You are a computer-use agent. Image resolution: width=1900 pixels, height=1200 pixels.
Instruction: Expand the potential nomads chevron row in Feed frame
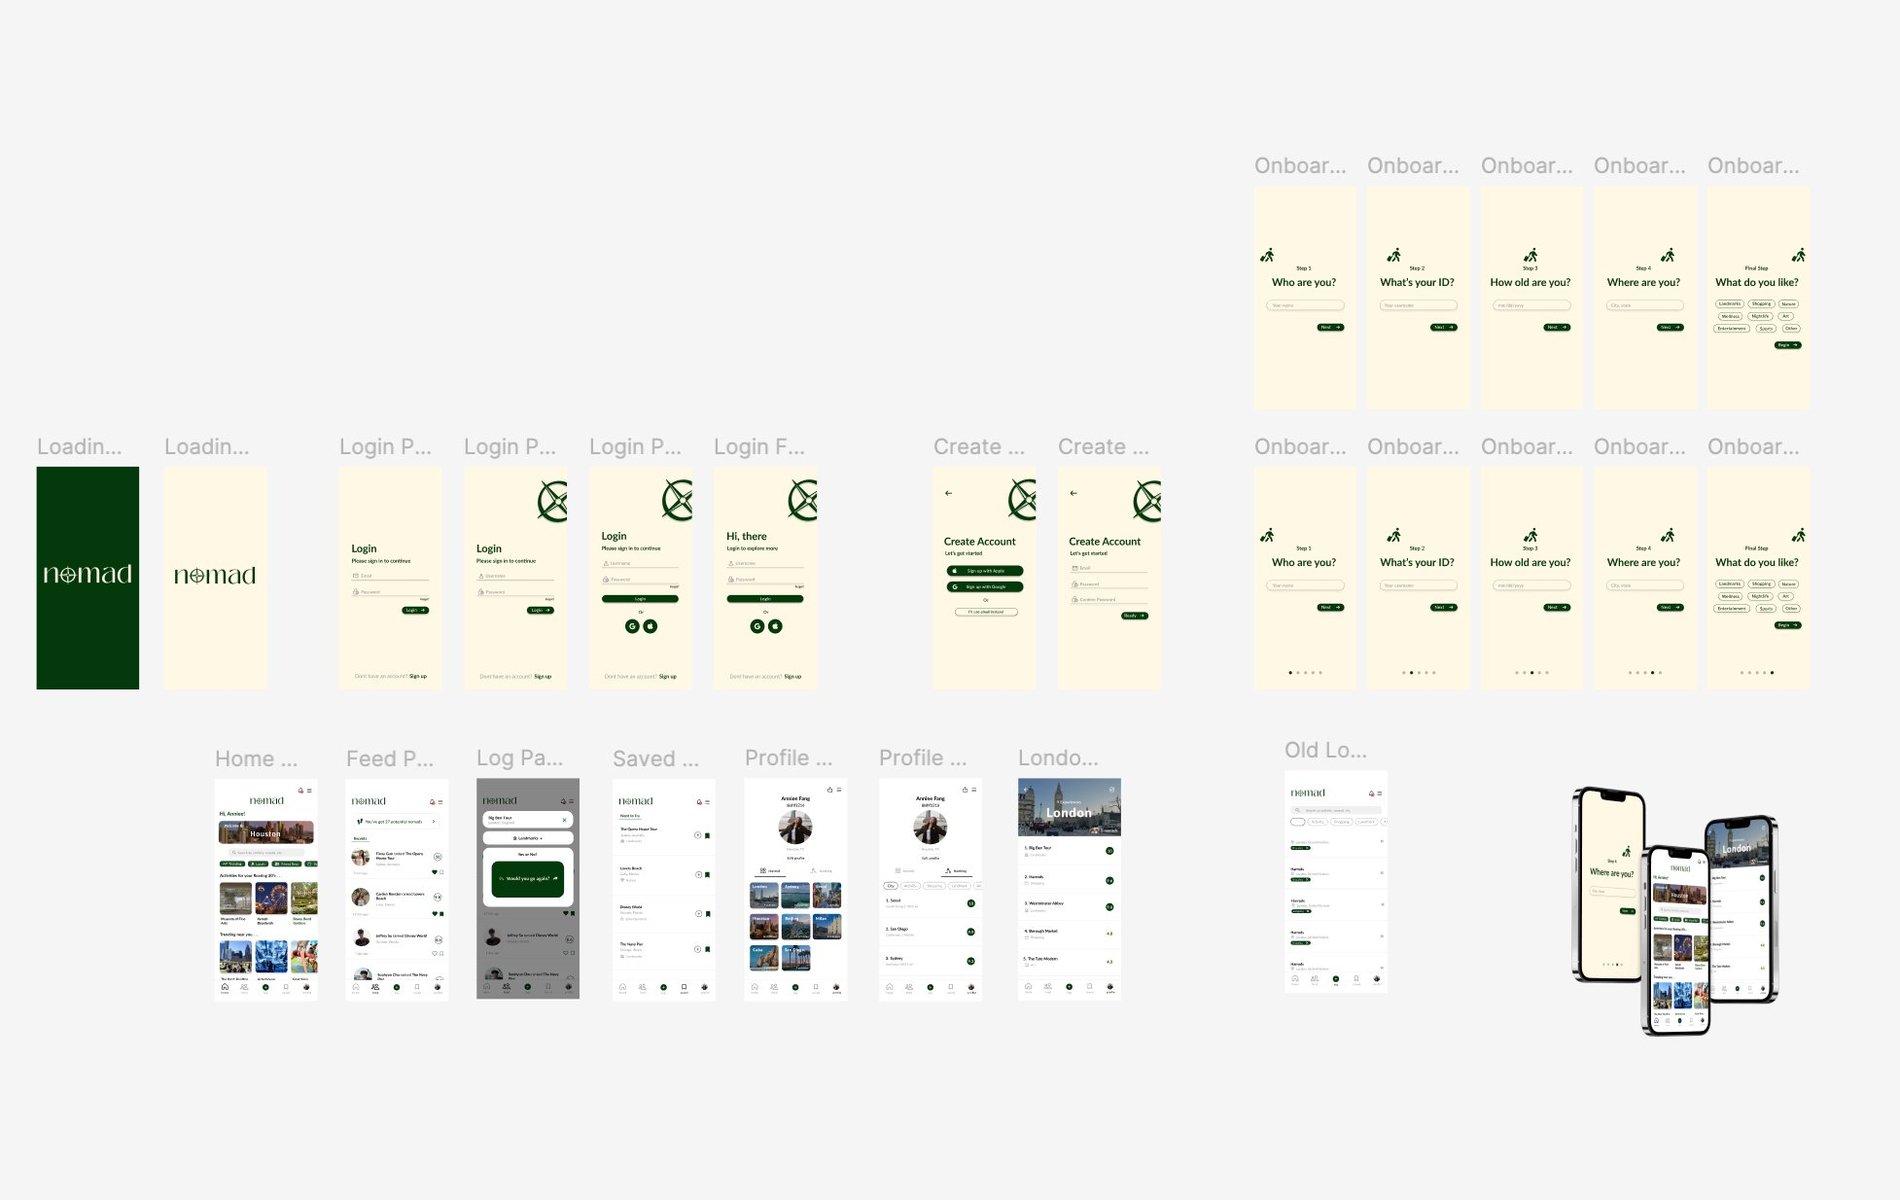click(396, 821)
